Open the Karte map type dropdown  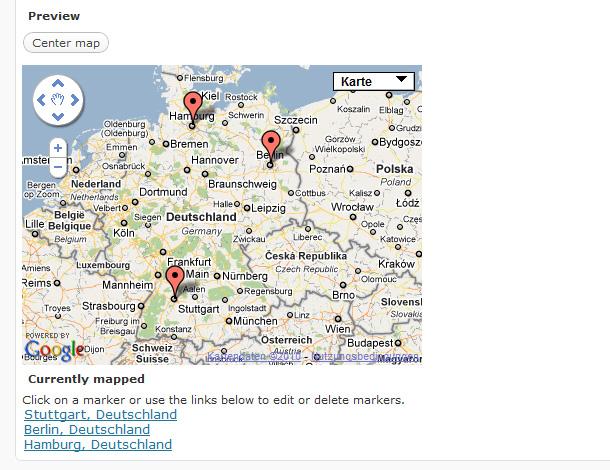(373, 81)
